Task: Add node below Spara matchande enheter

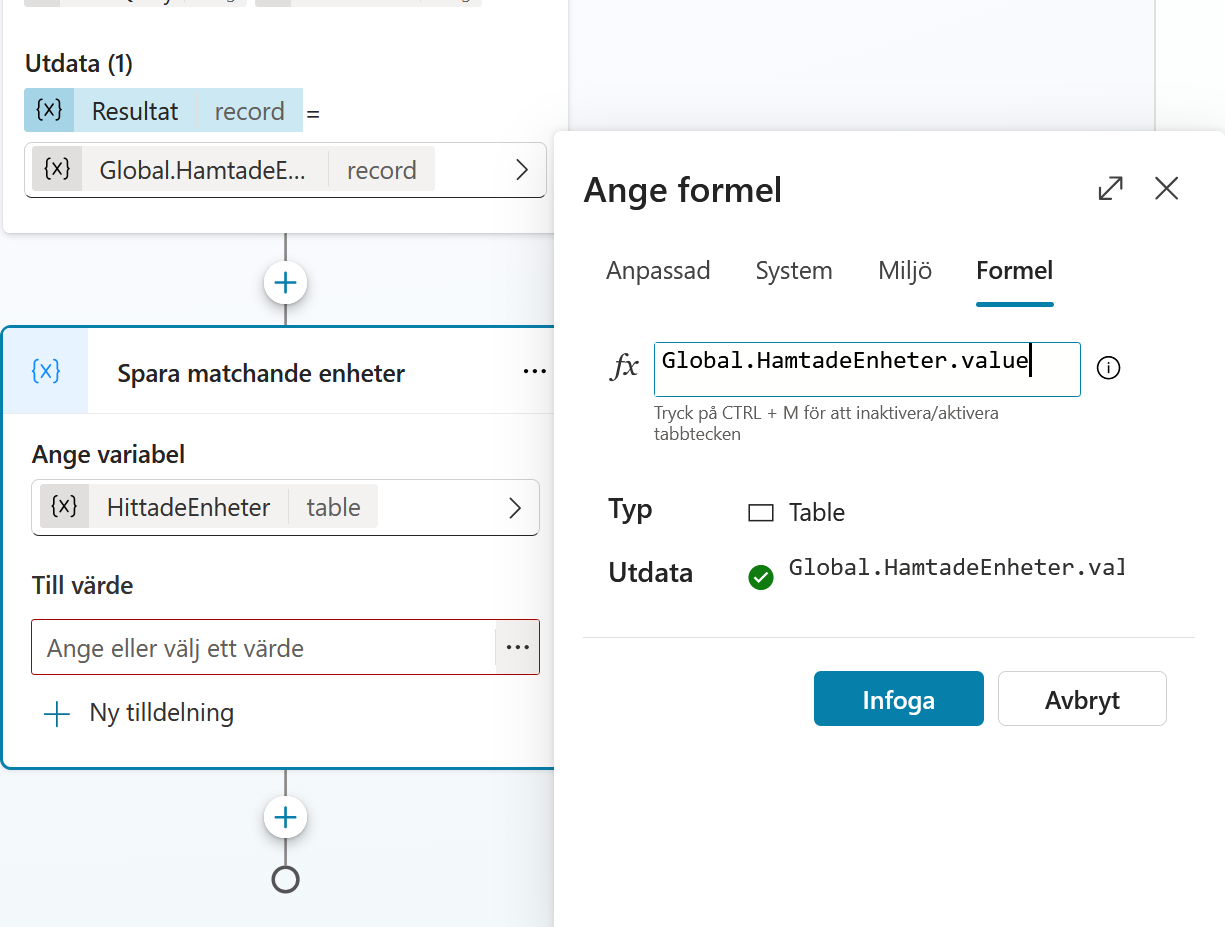Action: 286,818
